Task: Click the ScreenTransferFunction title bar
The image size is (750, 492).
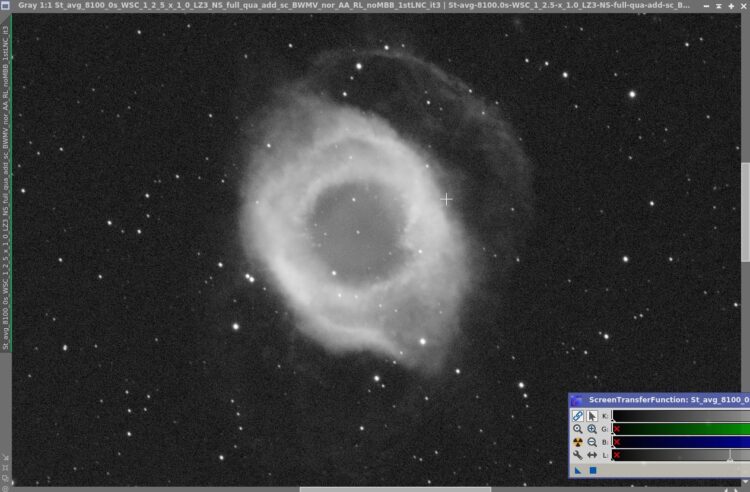Action: 660,400
